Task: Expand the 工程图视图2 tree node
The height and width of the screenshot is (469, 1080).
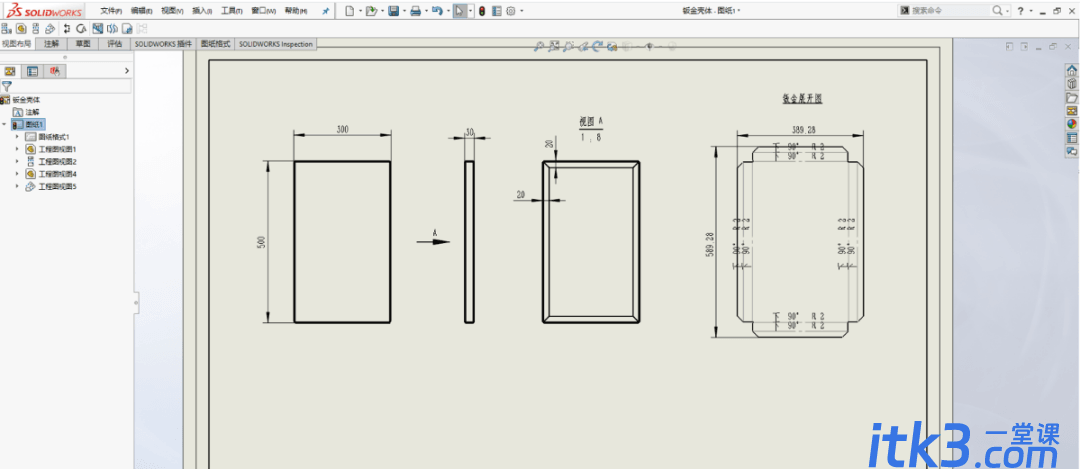Action: coord(17,162)
